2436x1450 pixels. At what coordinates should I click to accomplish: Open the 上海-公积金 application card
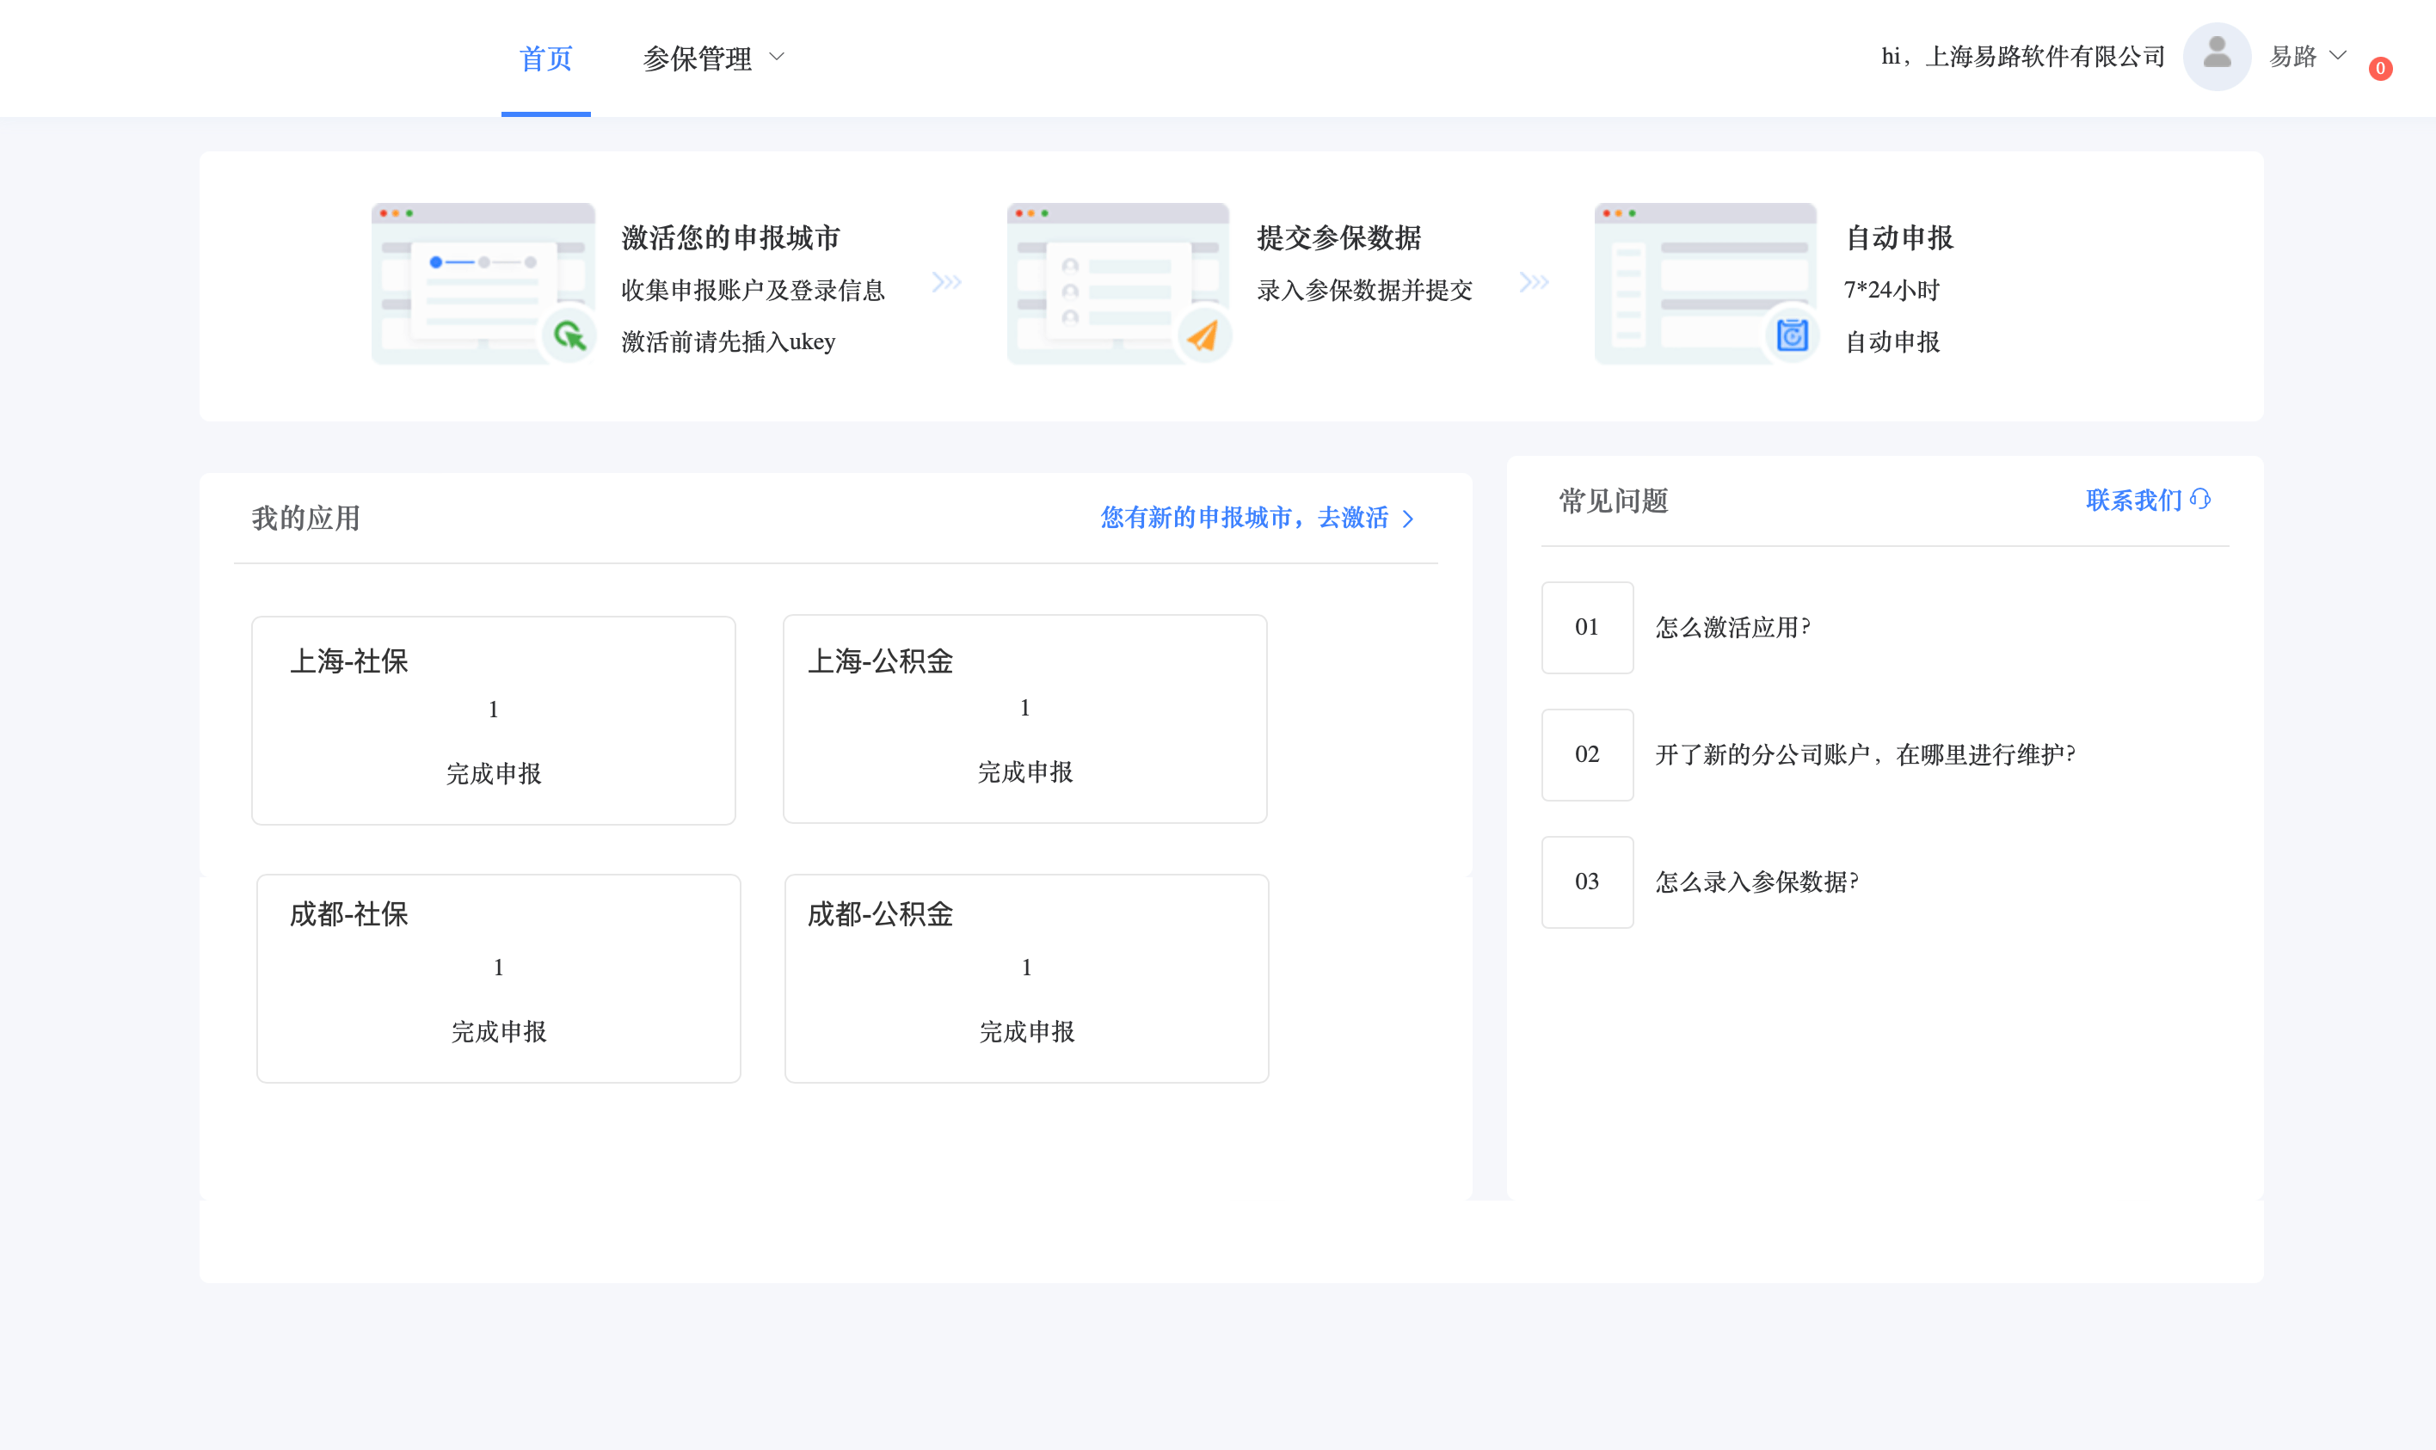1024,718
